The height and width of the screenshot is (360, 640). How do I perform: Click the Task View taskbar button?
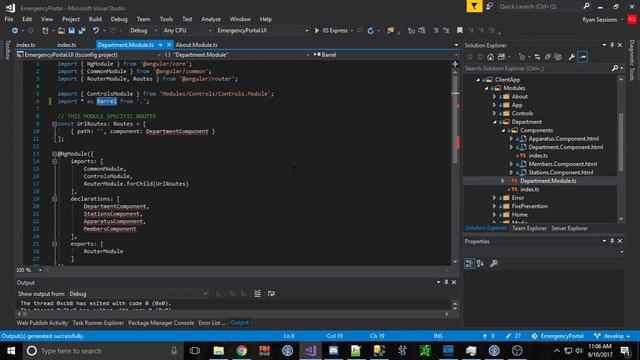click(195, 351)
